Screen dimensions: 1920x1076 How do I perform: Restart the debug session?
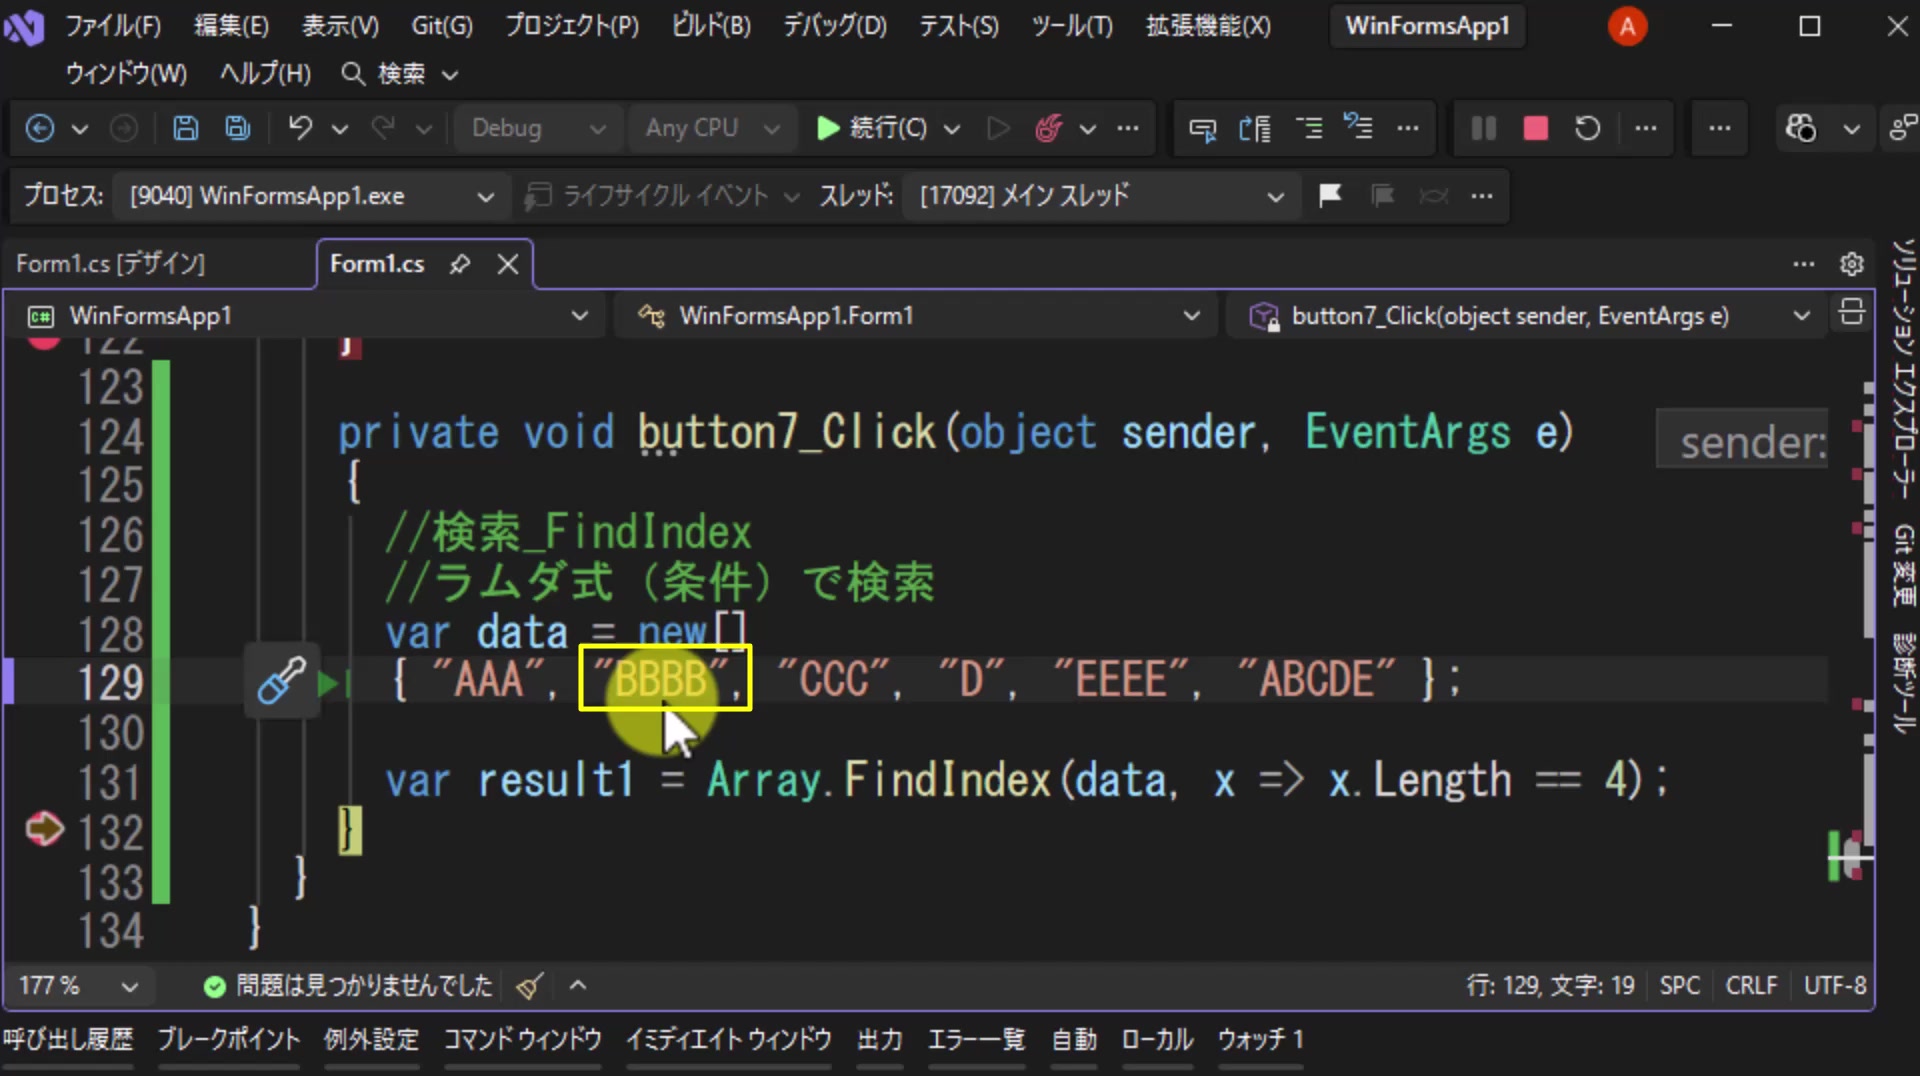pos(1588,128)
